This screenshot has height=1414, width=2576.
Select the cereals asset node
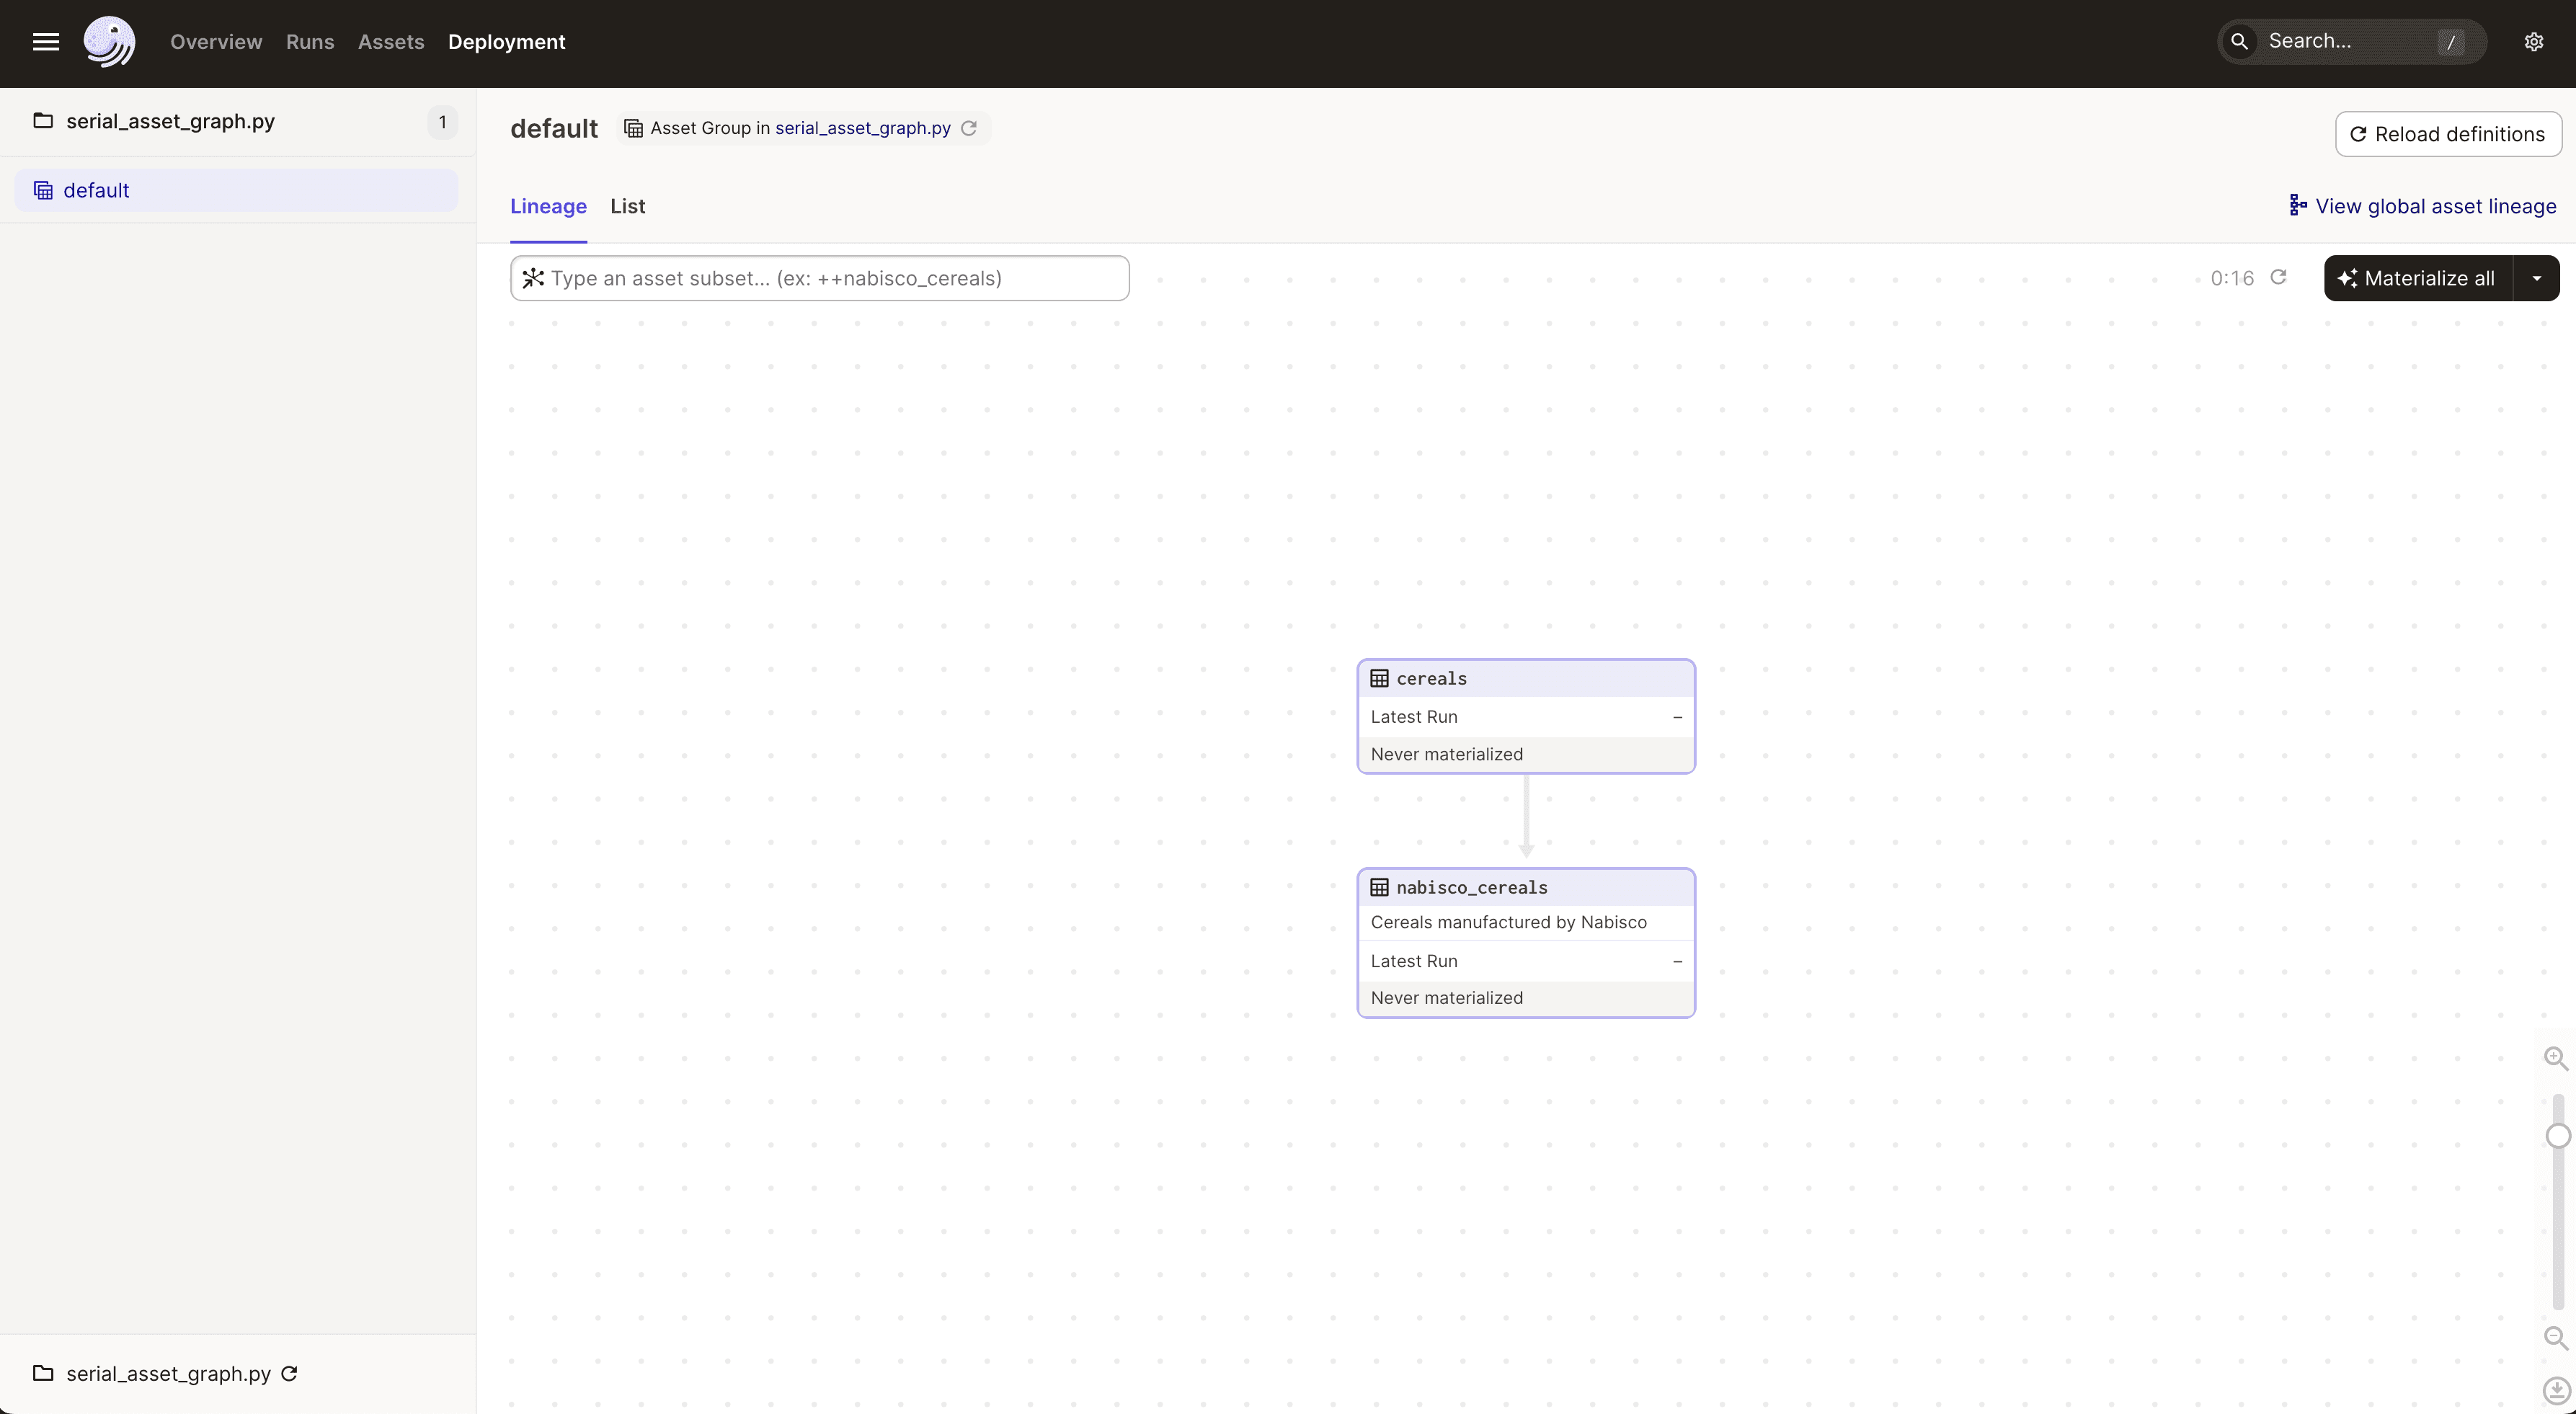(x=1526, y=716)
